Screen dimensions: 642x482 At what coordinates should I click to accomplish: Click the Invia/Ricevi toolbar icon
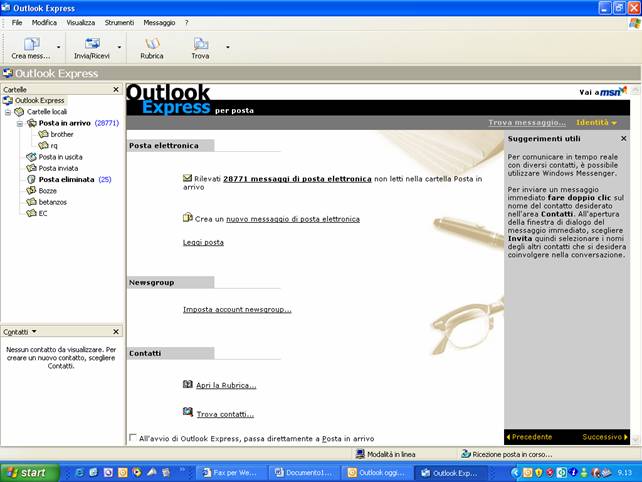pyautogui.click(x=92, y=43)
